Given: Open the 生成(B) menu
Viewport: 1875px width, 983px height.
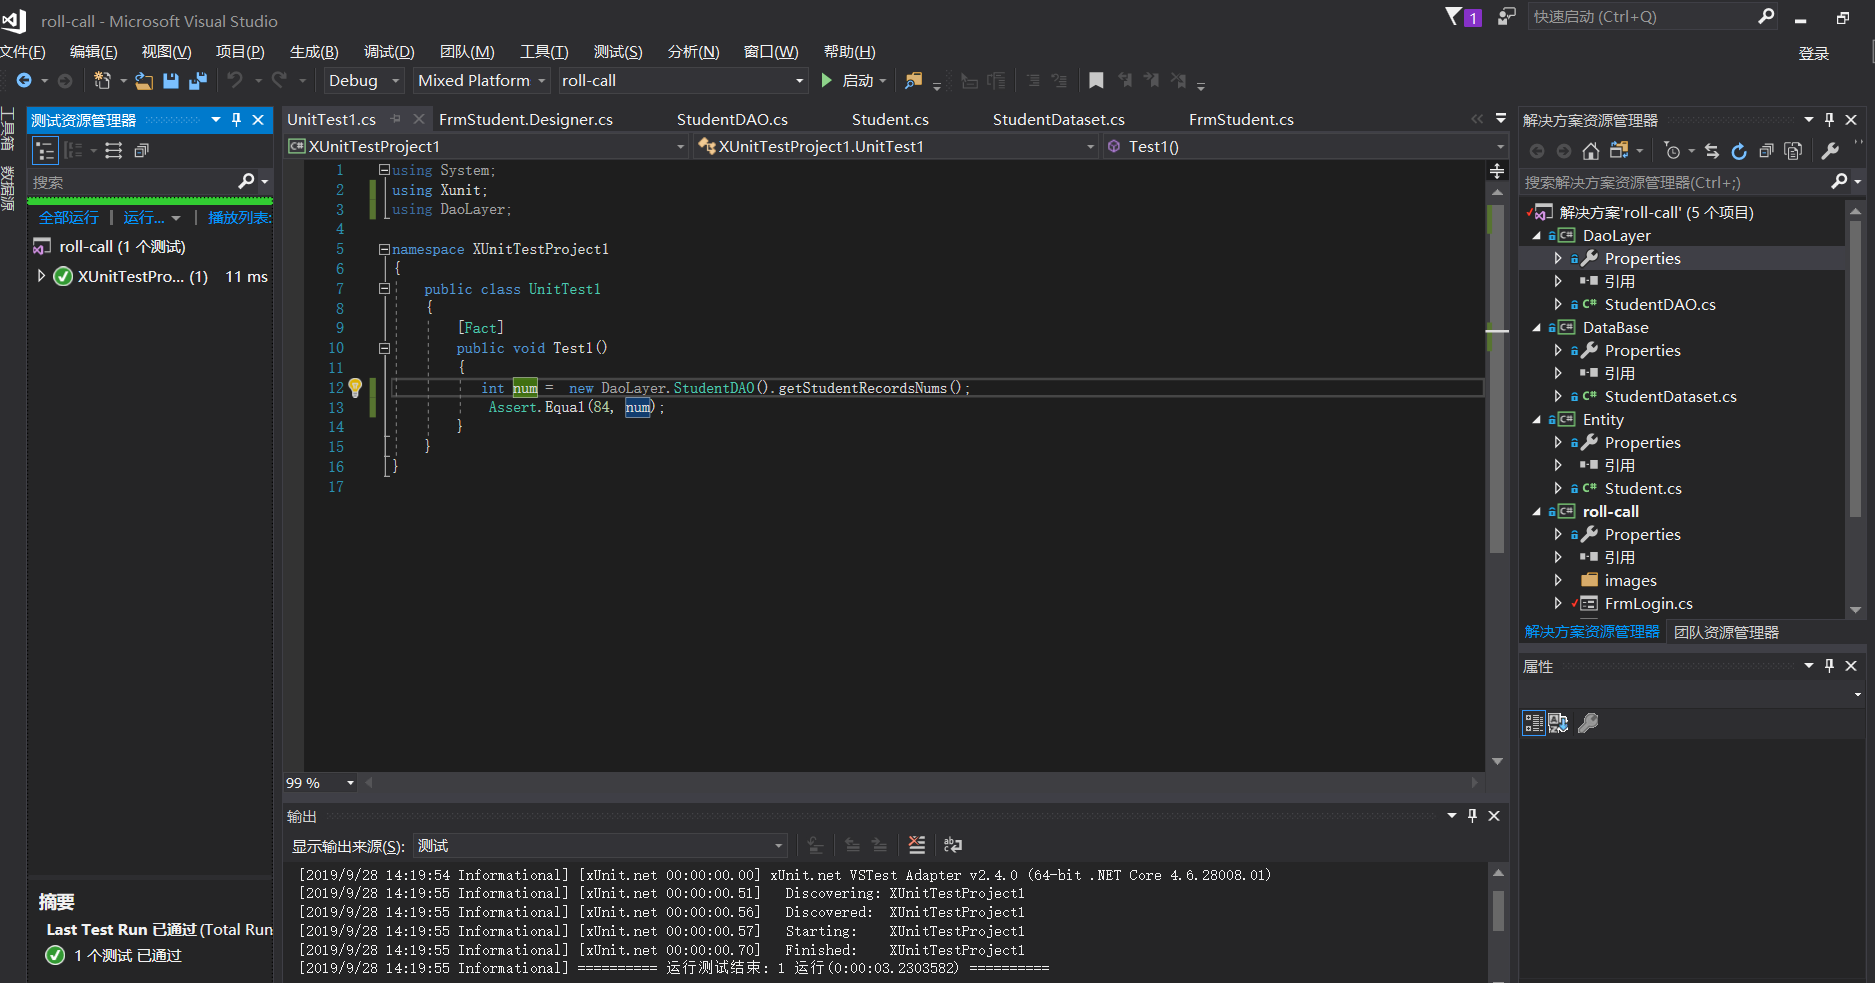Looking at the screenshot, I should click(x=314, y=52).
